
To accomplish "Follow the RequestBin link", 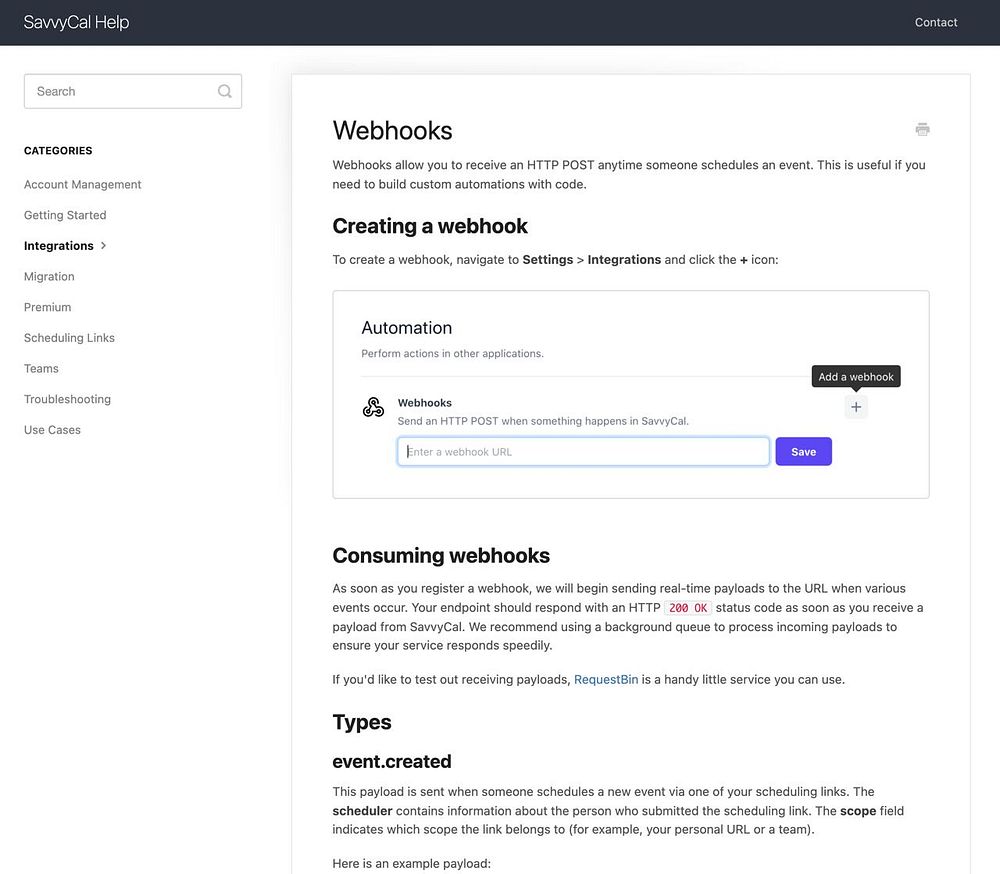I will click(606, 679).
